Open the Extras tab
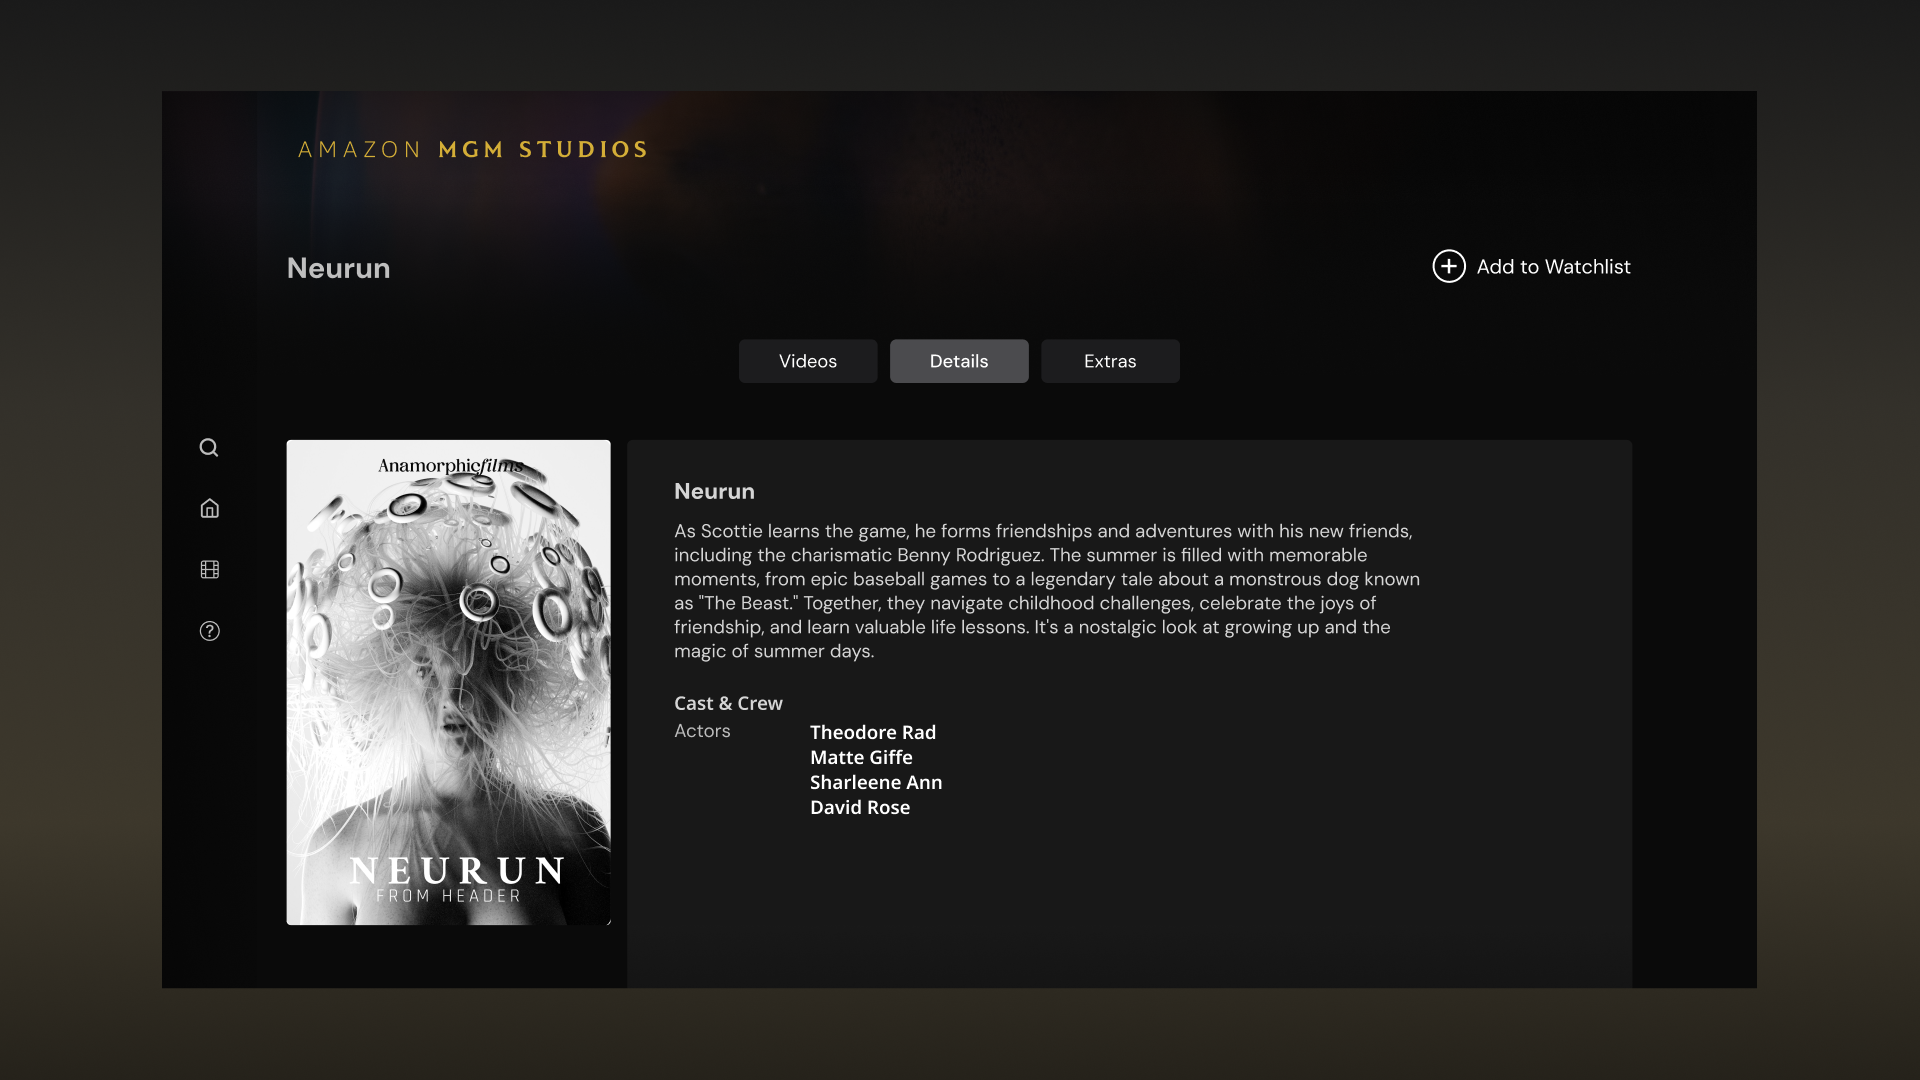The image size is (1920, 1080). click(x=1110, y=361)
